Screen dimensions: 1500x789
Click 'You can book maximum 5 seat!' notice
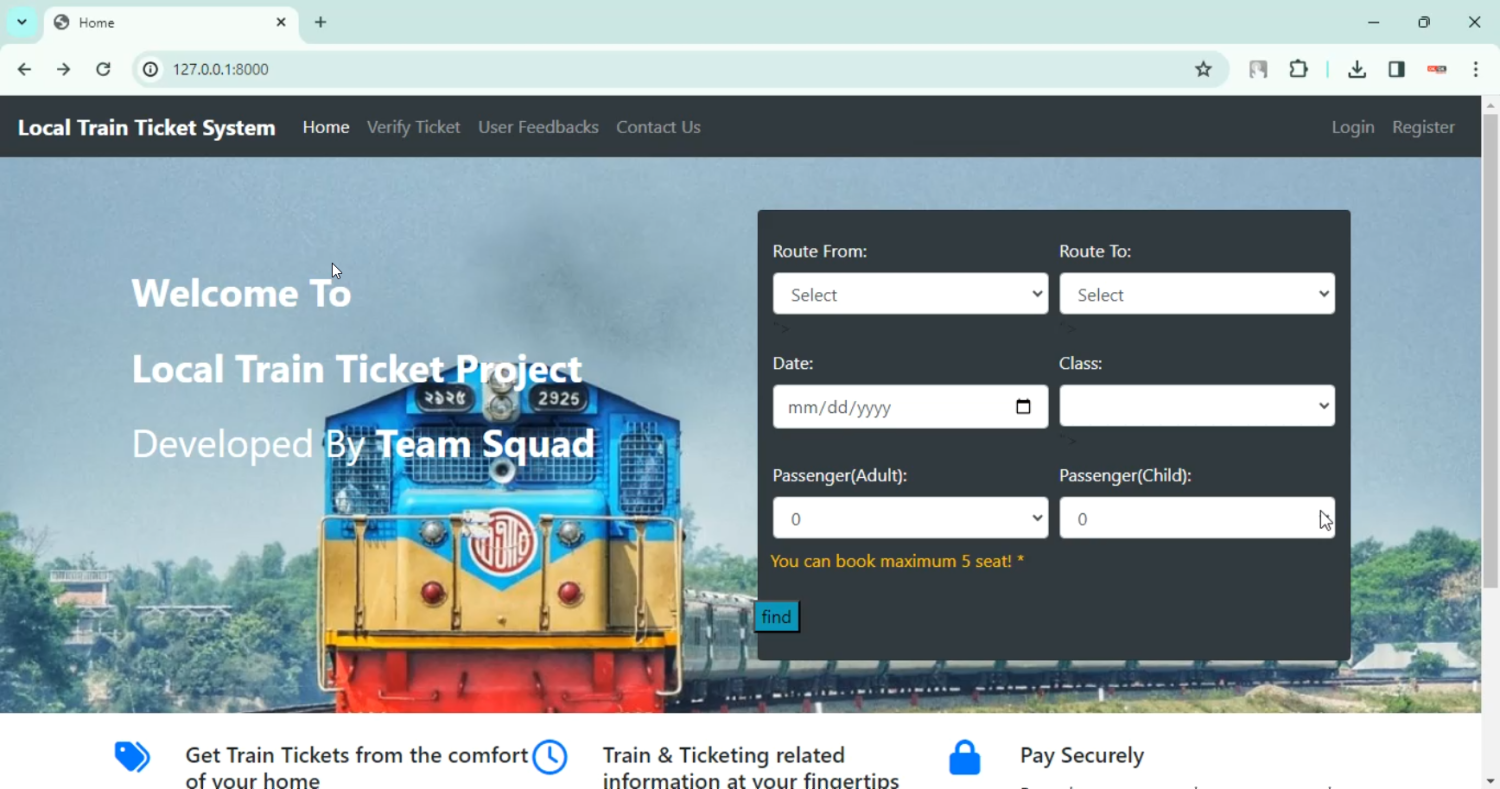pos(898,561)
